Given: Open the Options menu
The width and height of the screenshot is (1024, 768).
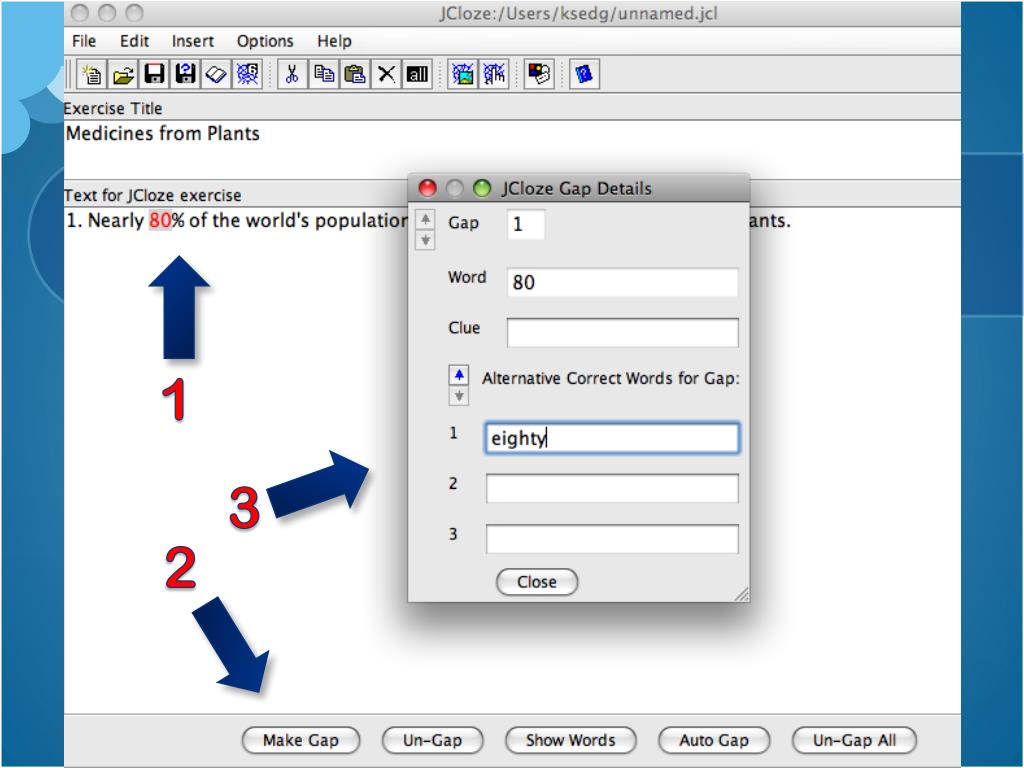Looking at the screenshot, I should point(265,41).
